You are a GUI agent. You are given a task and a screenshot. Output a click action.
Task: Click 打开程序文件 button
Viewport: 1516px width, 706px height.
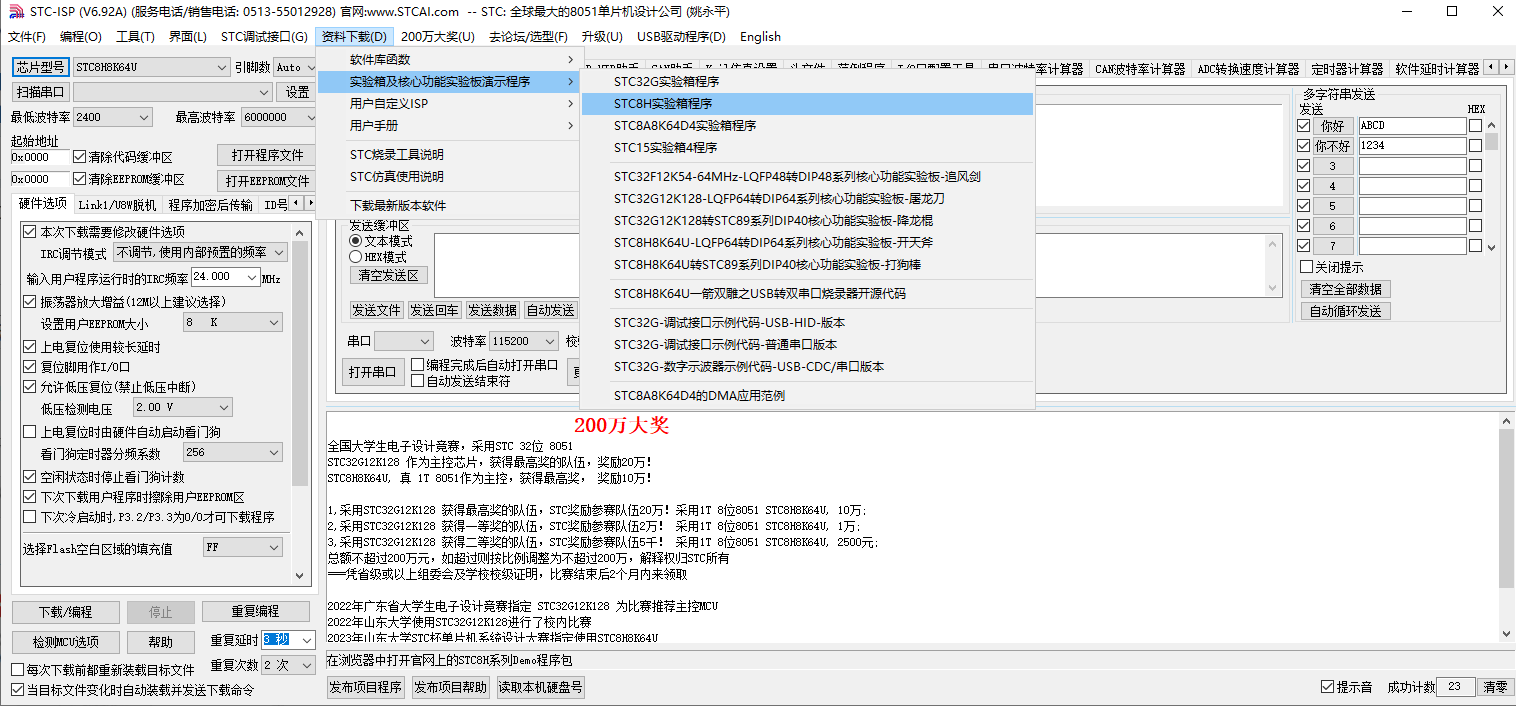[x=267, y=156]
